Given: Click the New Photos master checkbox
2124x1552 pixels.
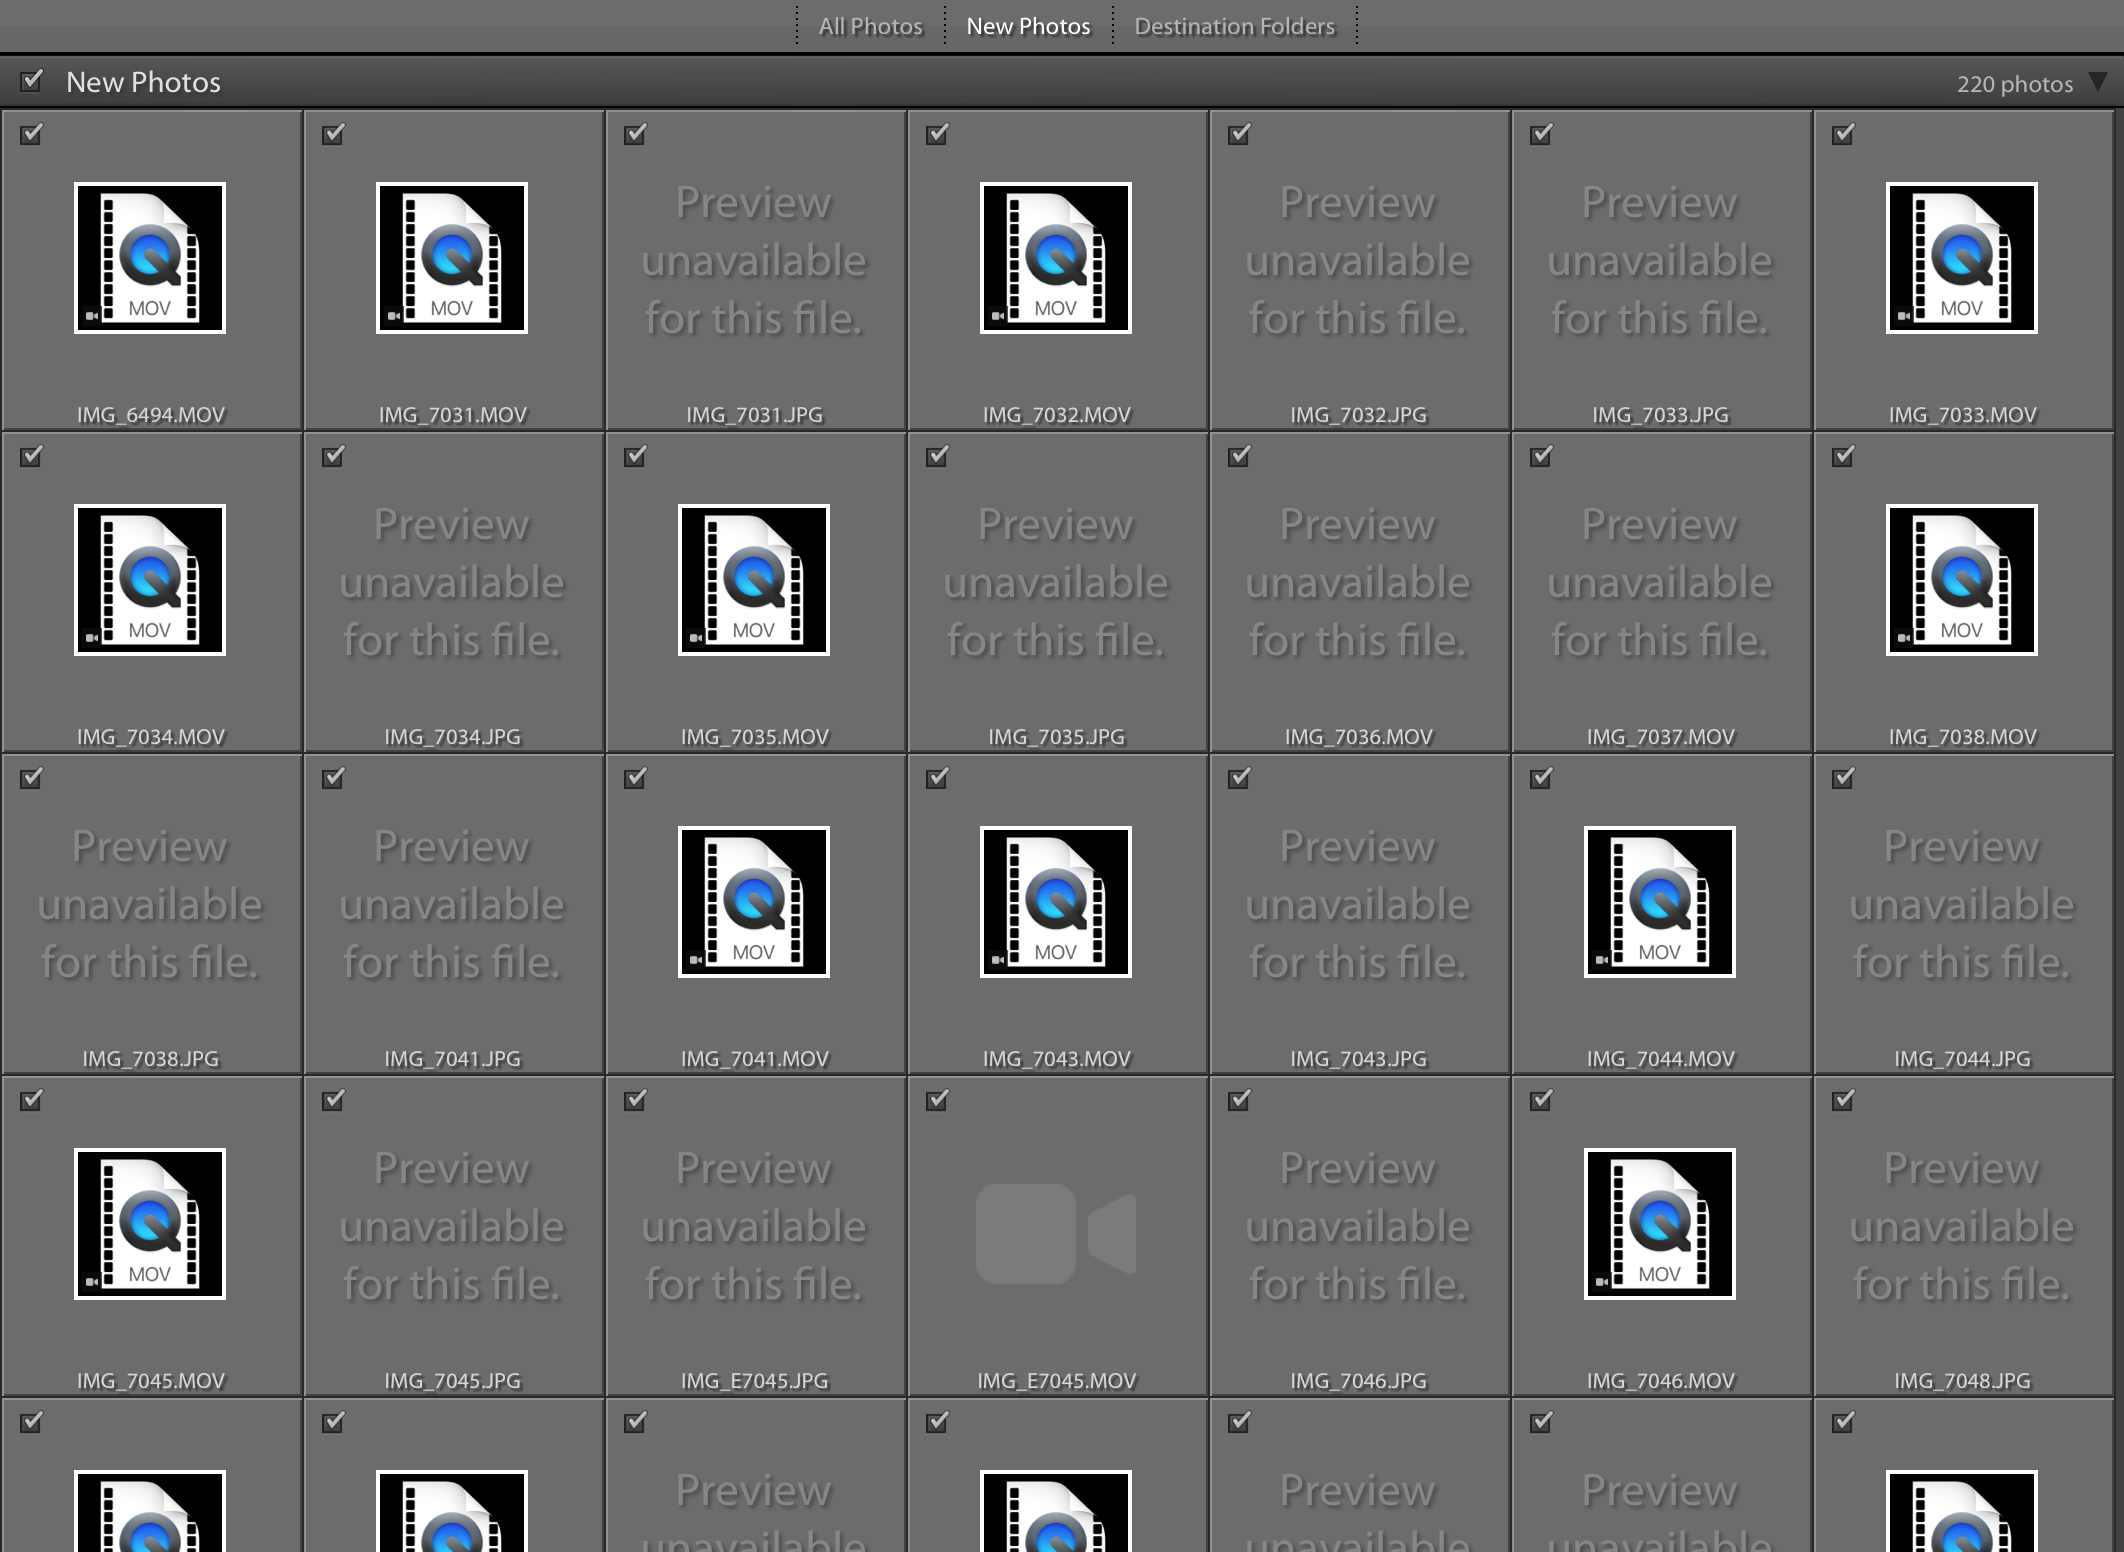Looking at the screenshot, I should [x=36, y=81].
